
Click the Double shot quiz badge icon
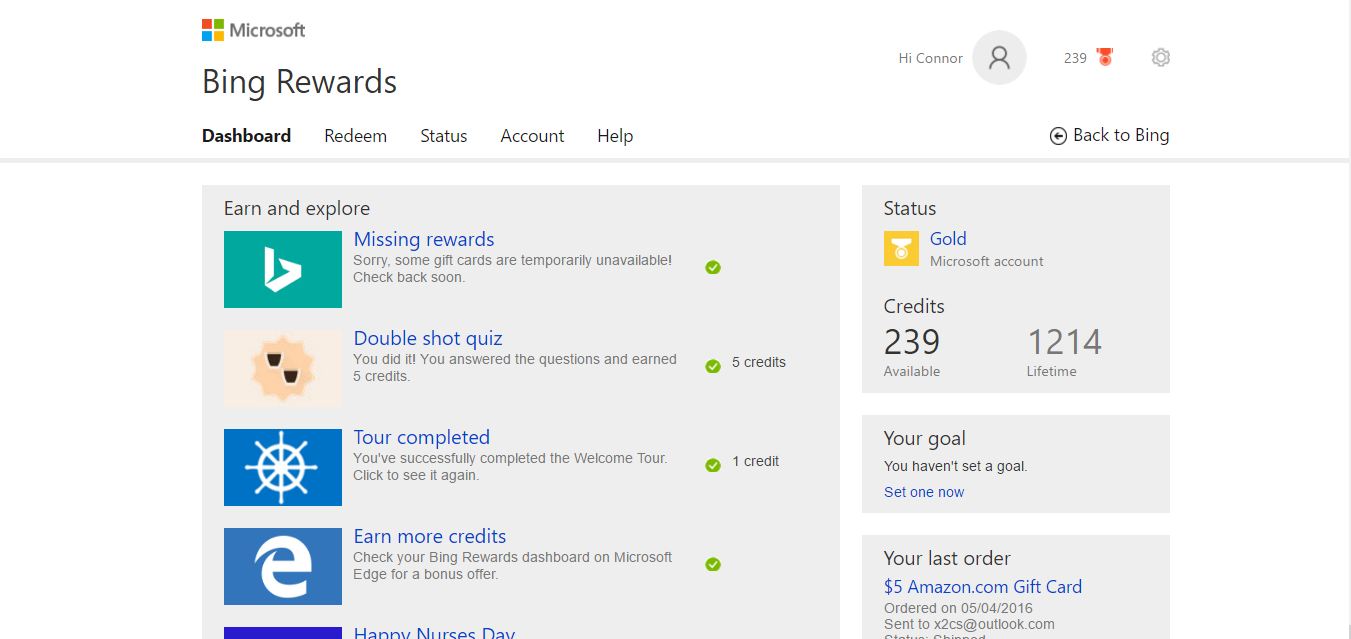pos(283,368)
